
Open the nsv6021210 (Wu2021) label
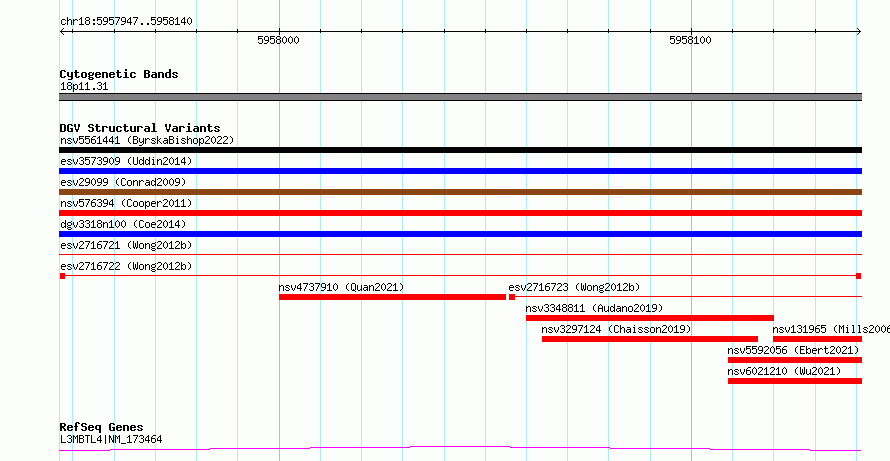[x=784, y=371]
